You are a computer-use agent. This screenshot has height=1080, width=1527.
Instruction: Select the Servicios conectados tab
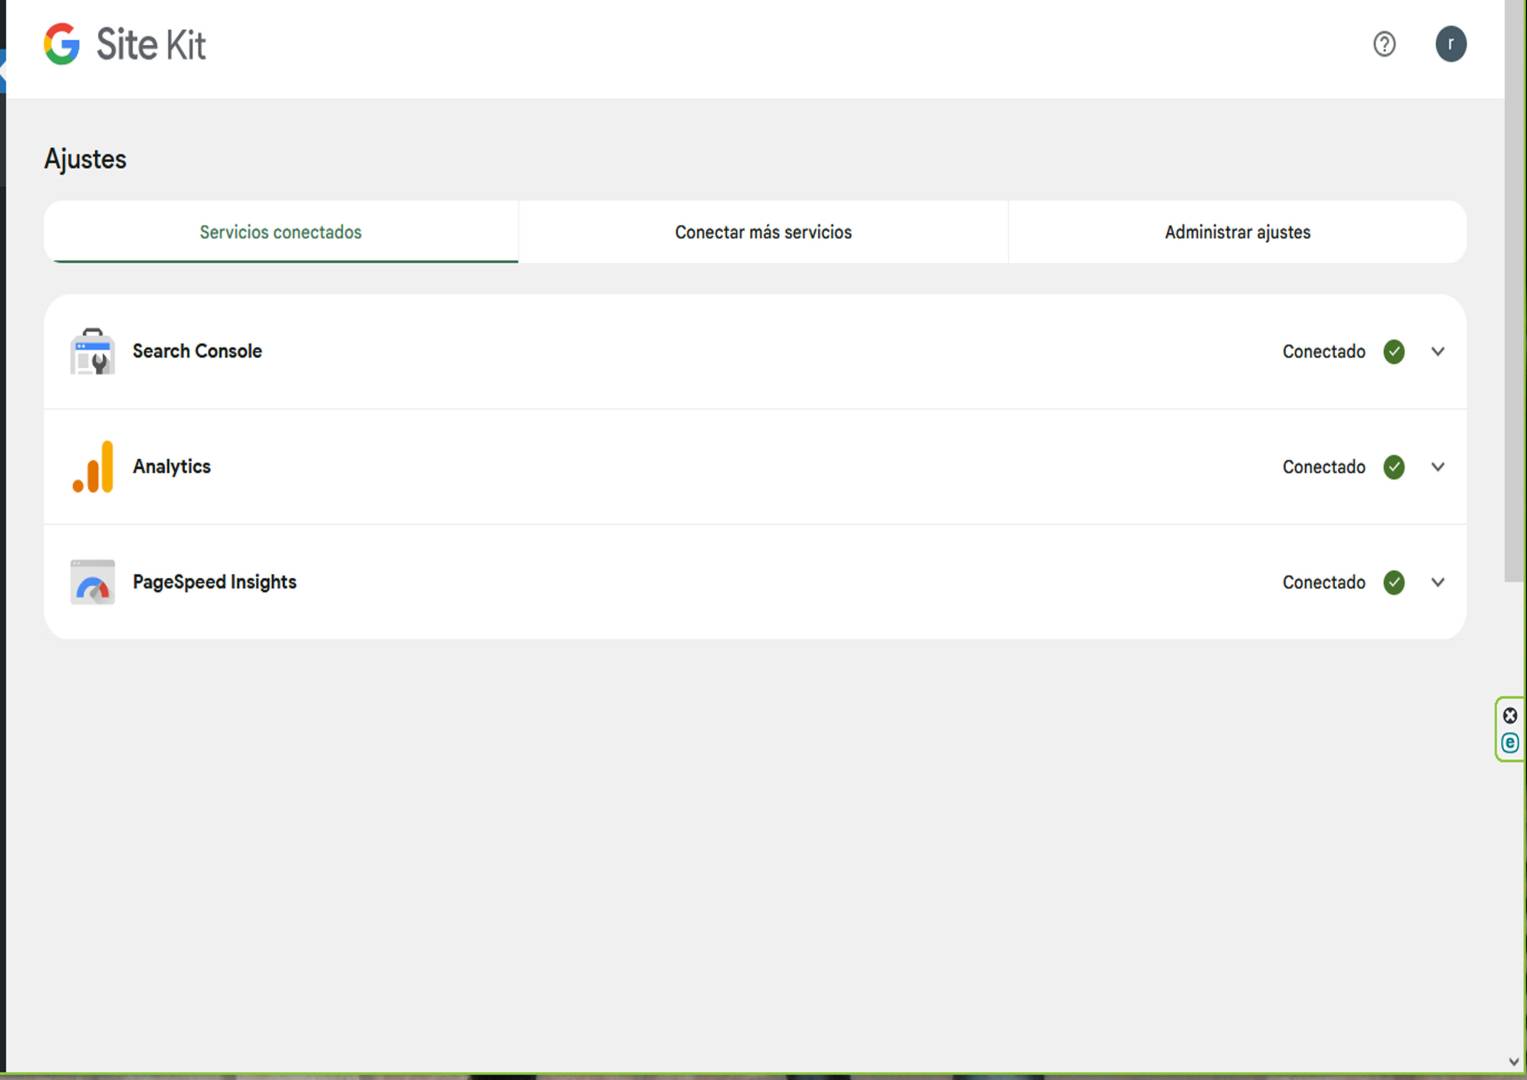pos(281,232)
